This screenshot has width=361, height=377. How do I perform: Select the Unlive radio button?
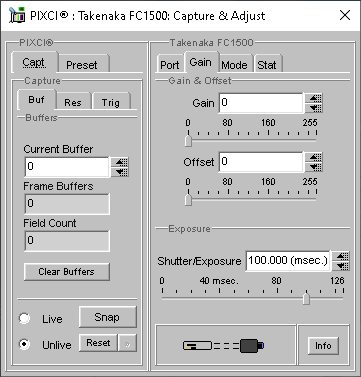point(24,344)
